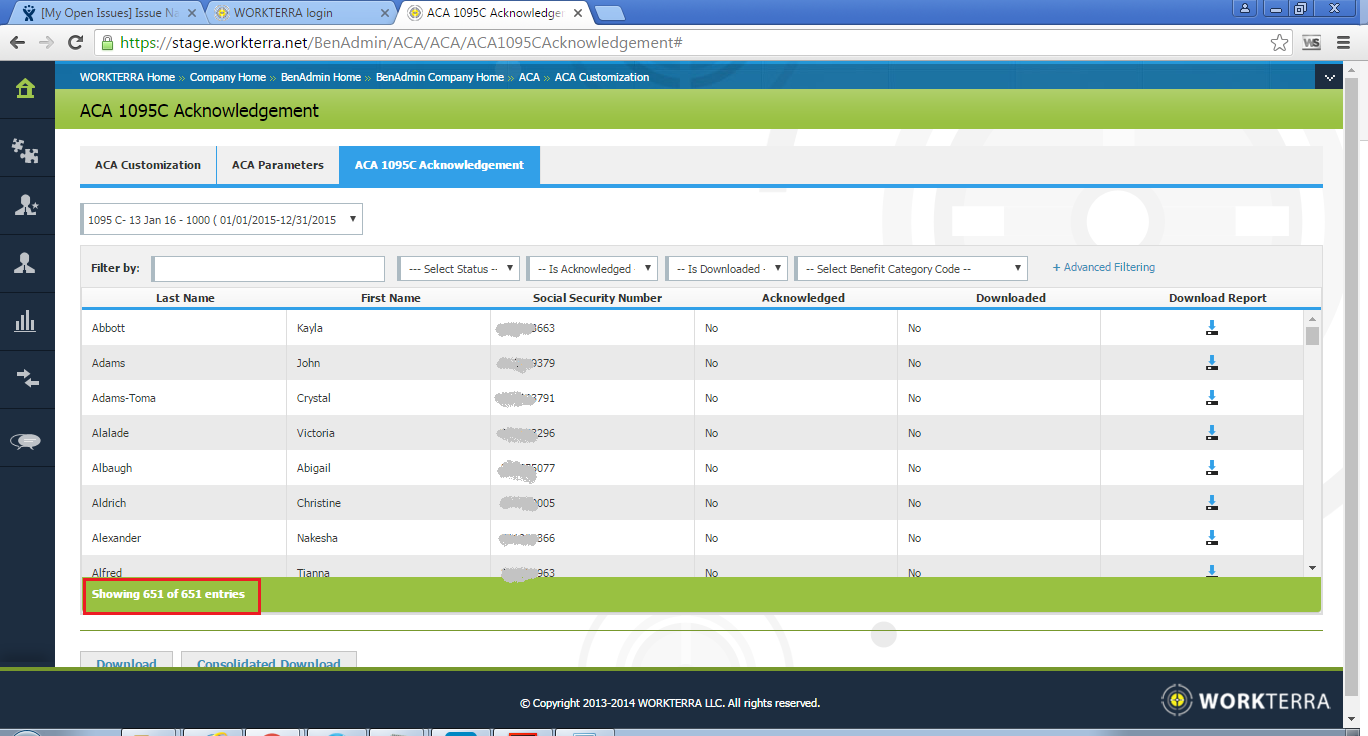The width and height of the screenshot is (1368, 736).
Task: Bookmark this page with star icon
Action: (1279, 43)
